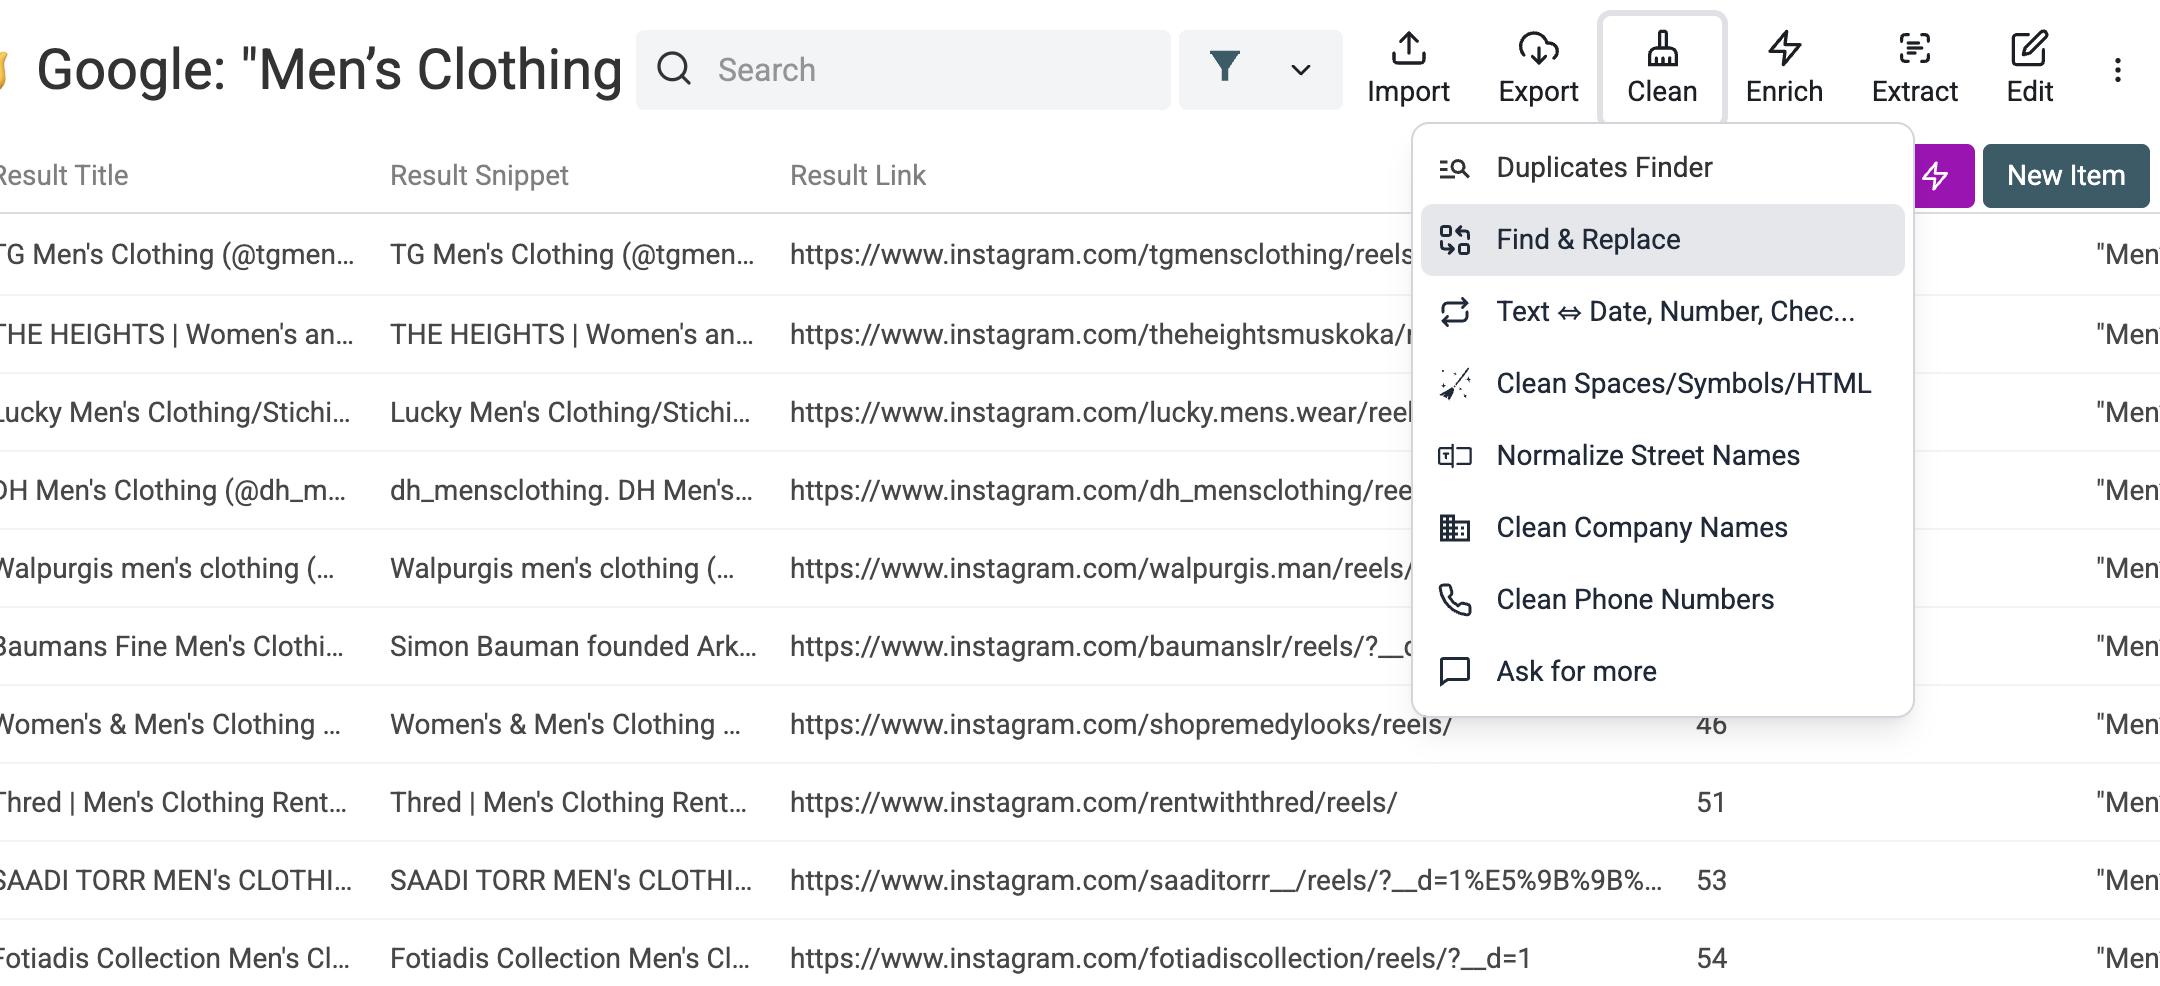
Task: Click the purple lightning bolt button
Action: 1942,176
